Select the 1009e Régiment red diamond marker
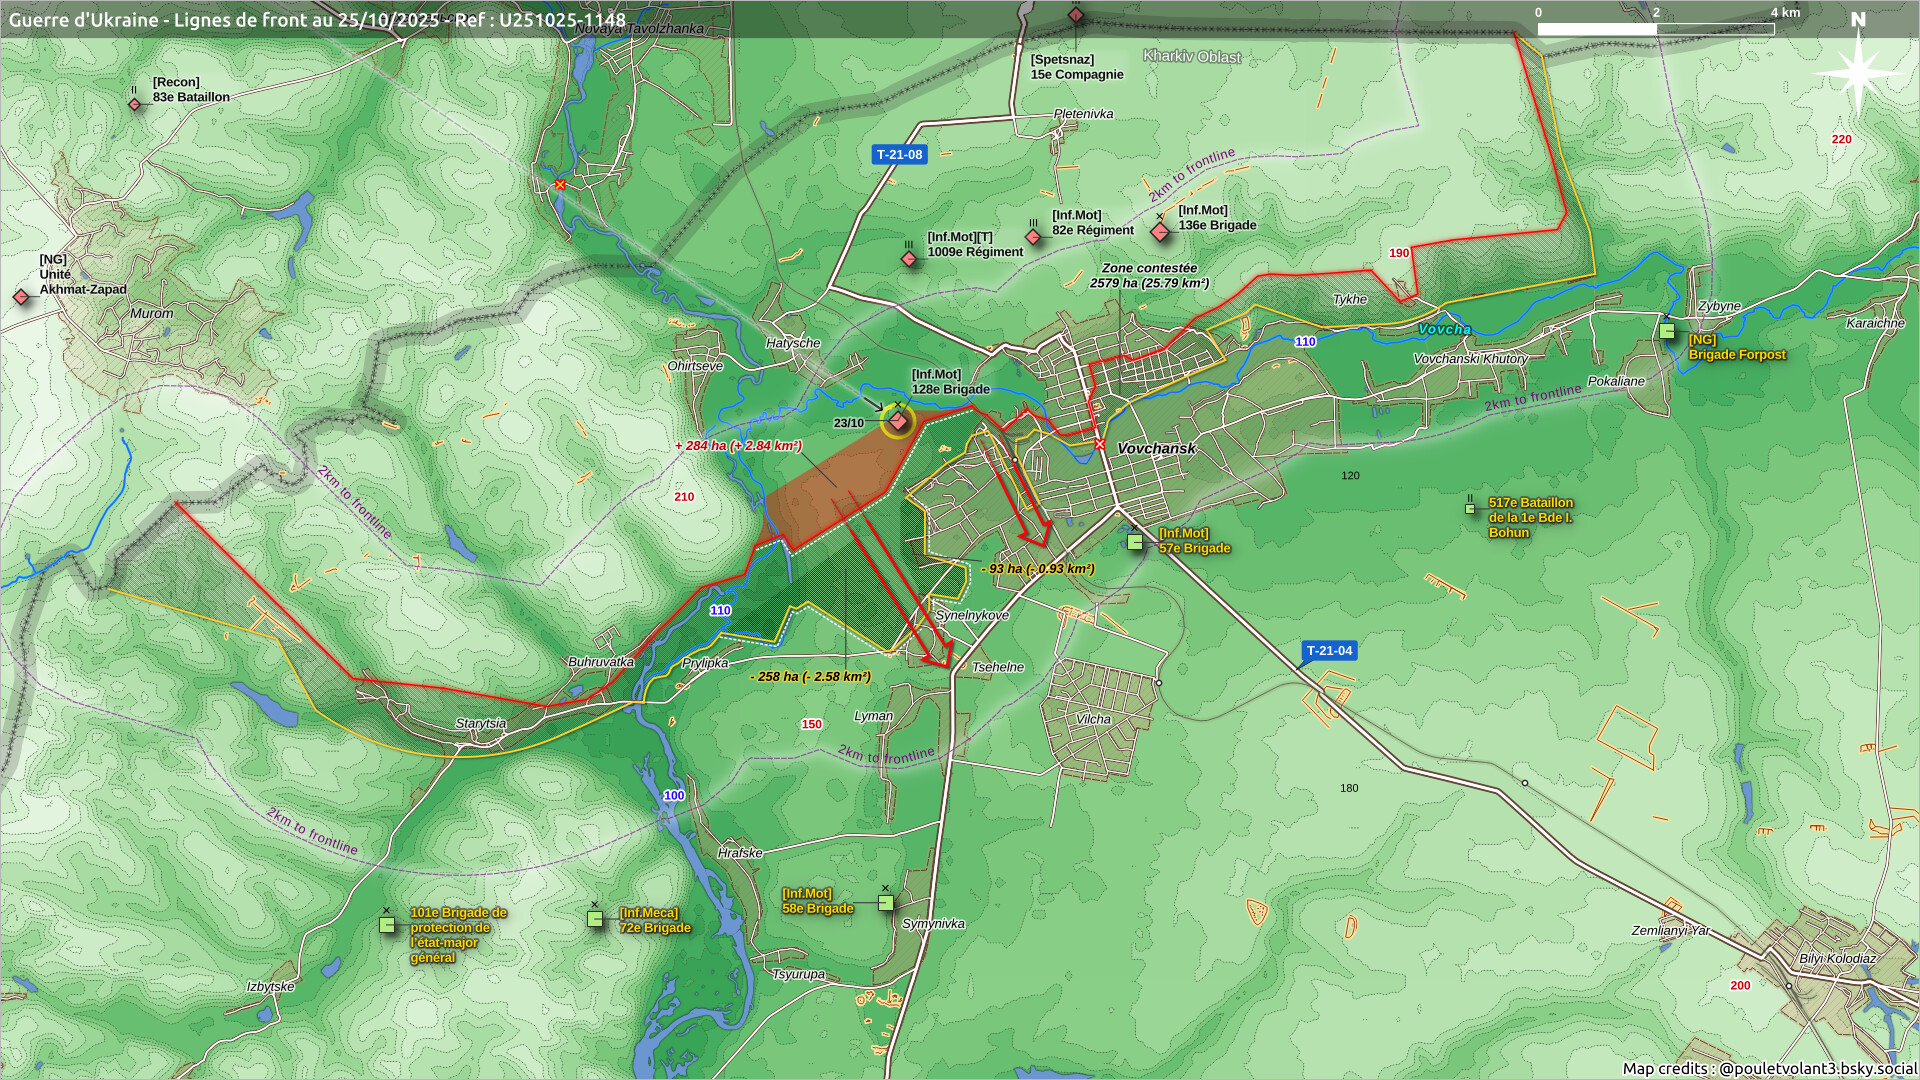Viewport: 1920px width, 1080px height. [909, 259]
